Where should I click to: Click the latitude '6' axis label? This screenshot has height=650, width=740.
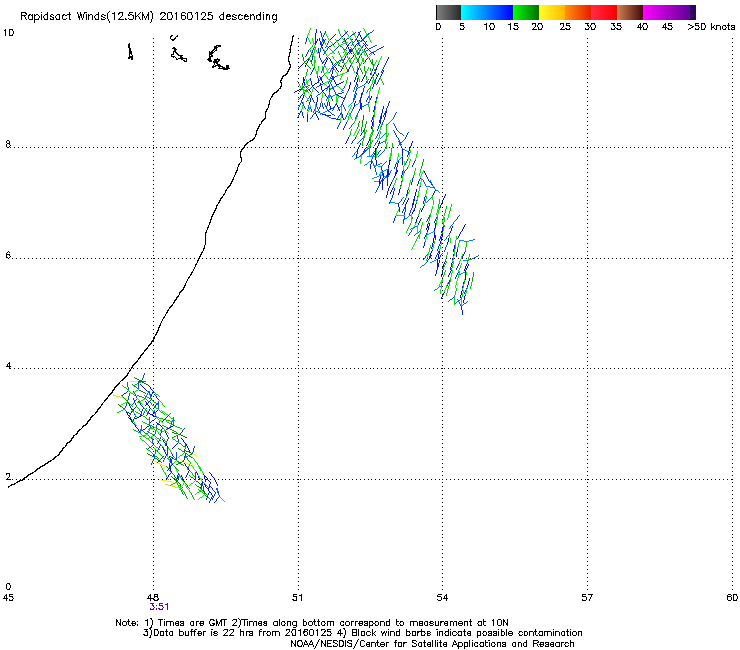tap(8, 255)
